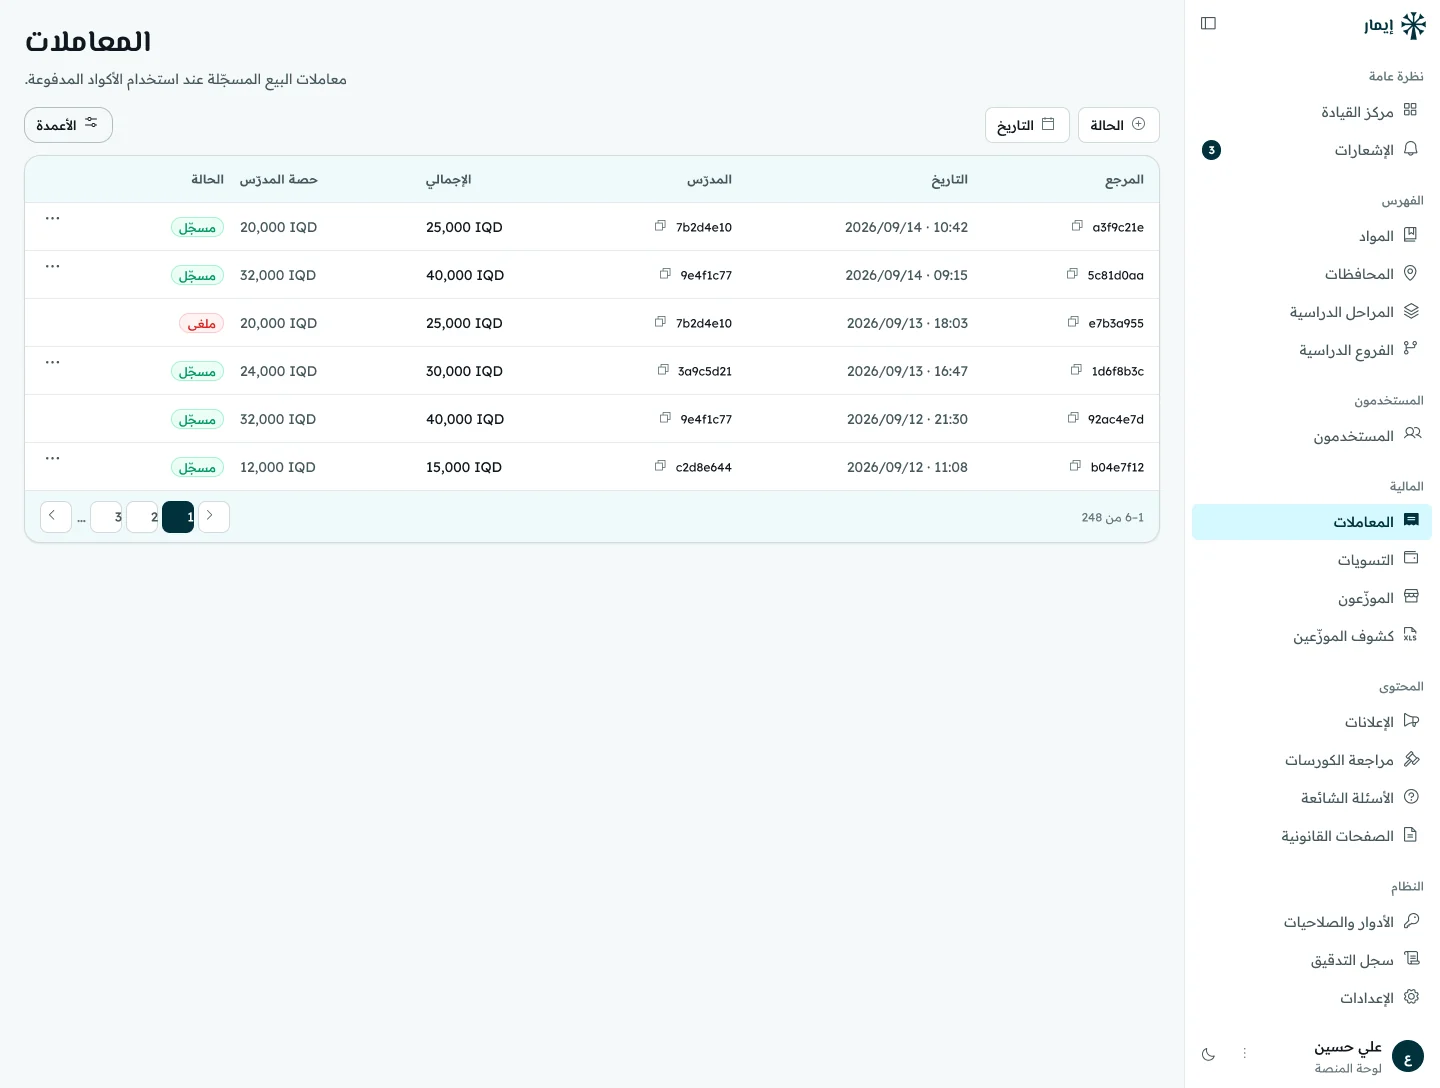Image resolution: width=1440 pixels, height=1088 pixels.
Task: Click the copy icon beside teacher ID c2d8e644
Action: tap(660, 466)
